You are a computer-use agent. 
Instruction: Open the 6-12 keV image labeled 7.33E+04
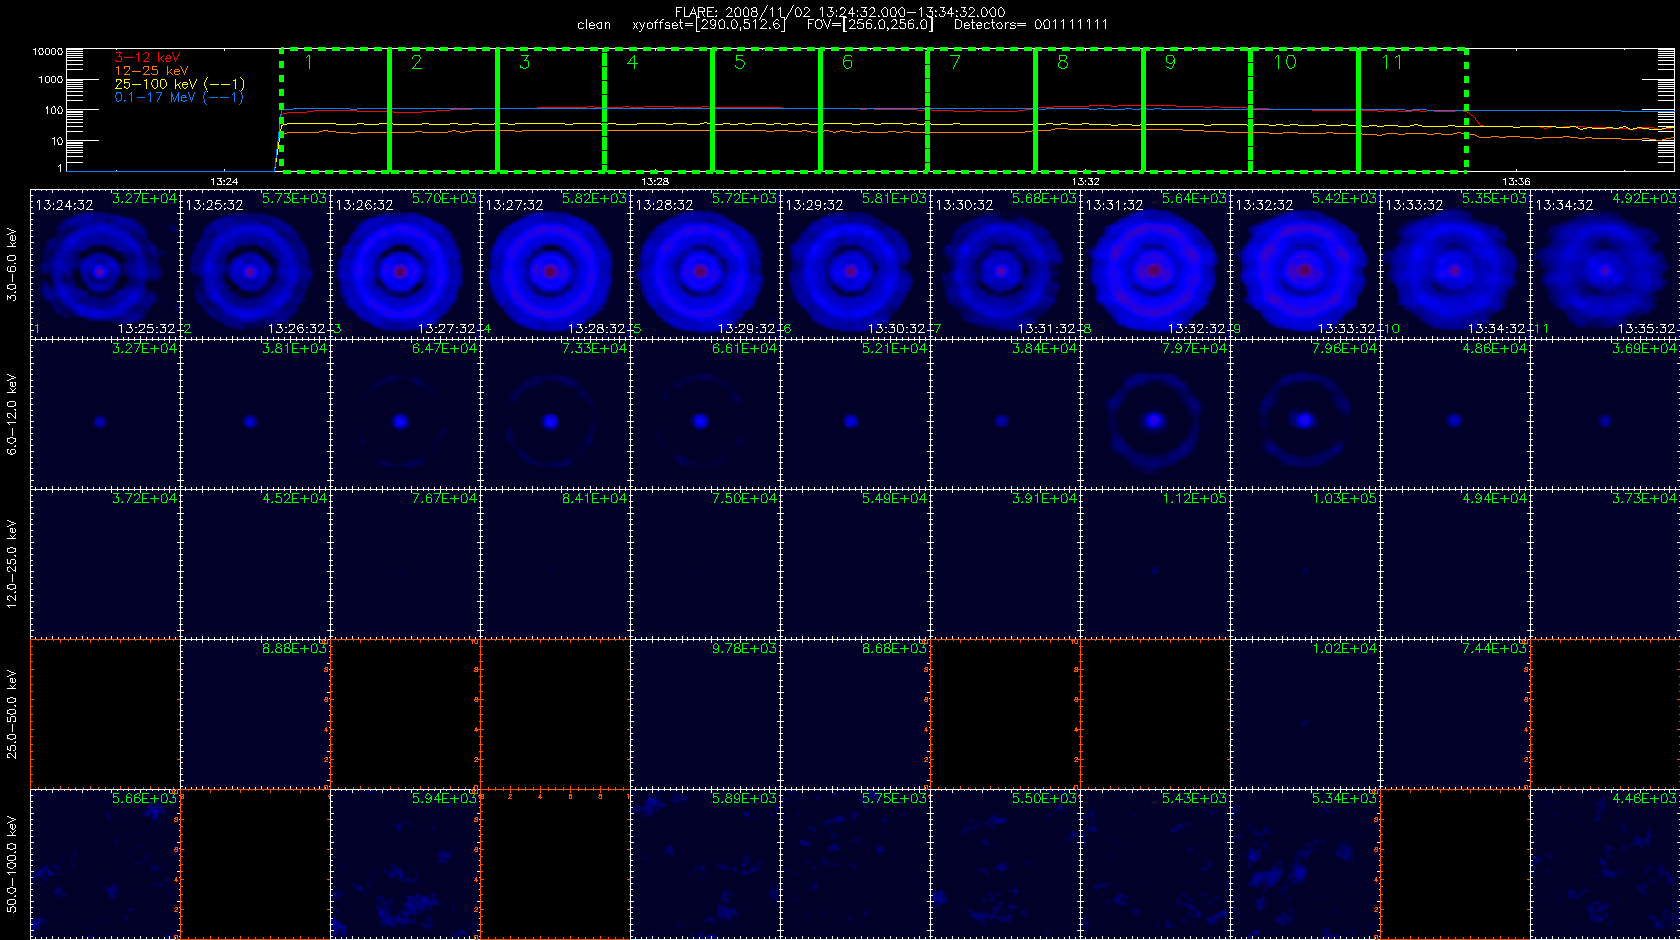coord(555,414)
